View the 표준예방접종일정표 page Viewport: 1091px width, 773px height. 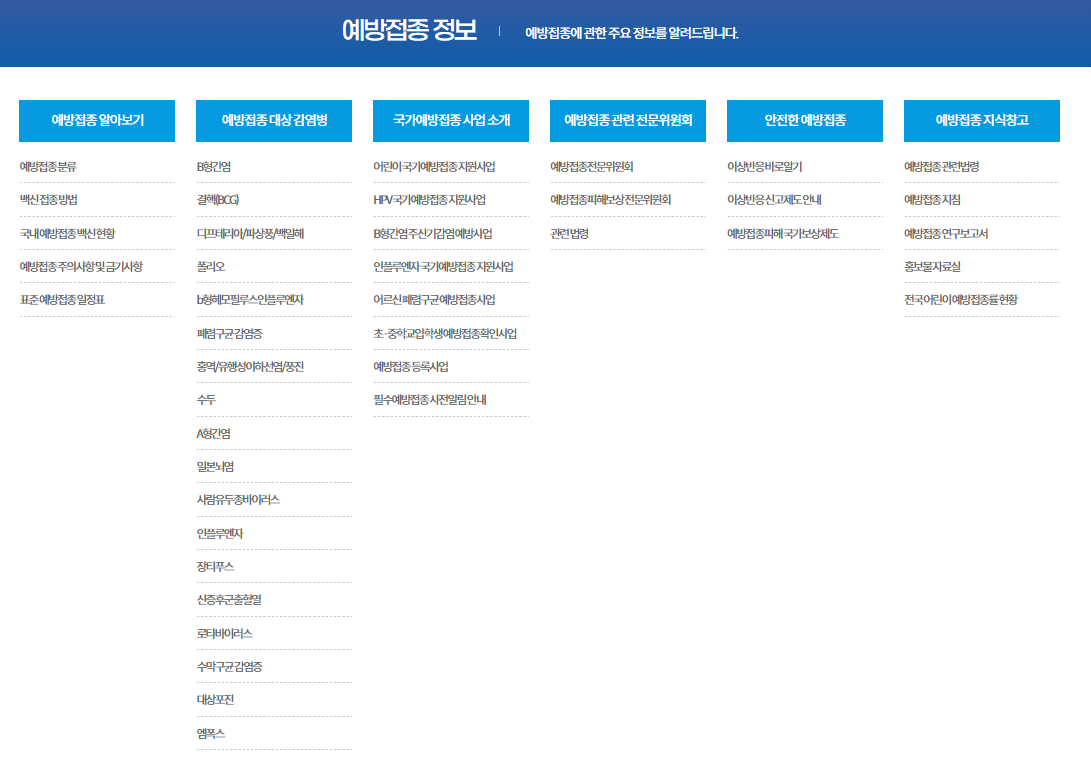pos(62,300)
